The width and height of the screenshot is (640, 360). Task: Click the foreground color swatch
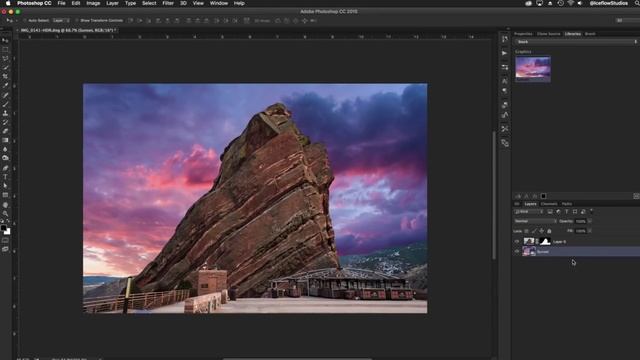point(4,228)
